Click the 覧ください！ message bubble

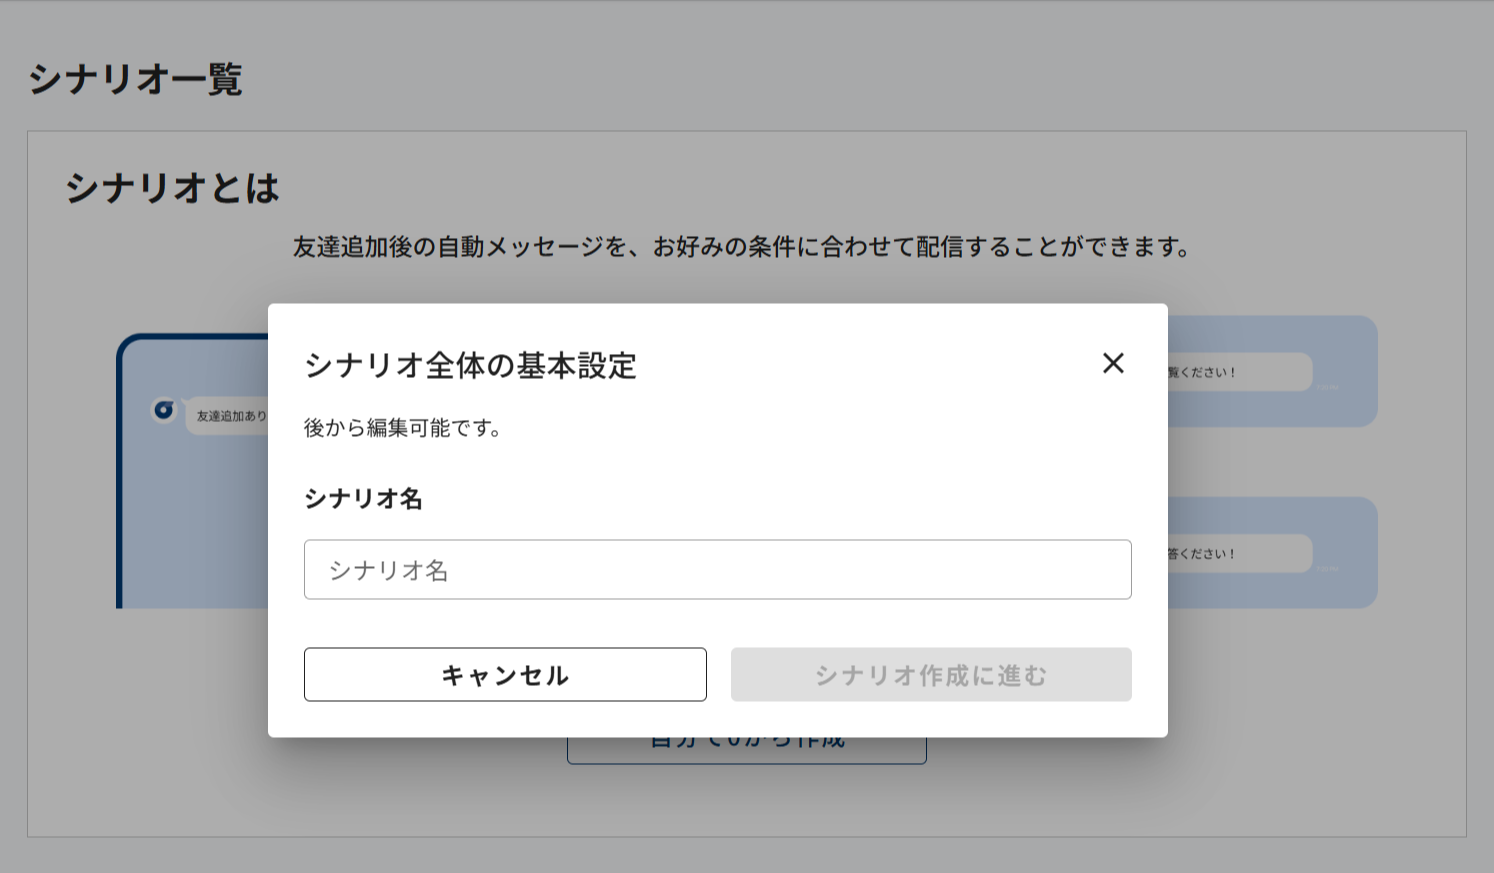click(x=1238, y=372)
